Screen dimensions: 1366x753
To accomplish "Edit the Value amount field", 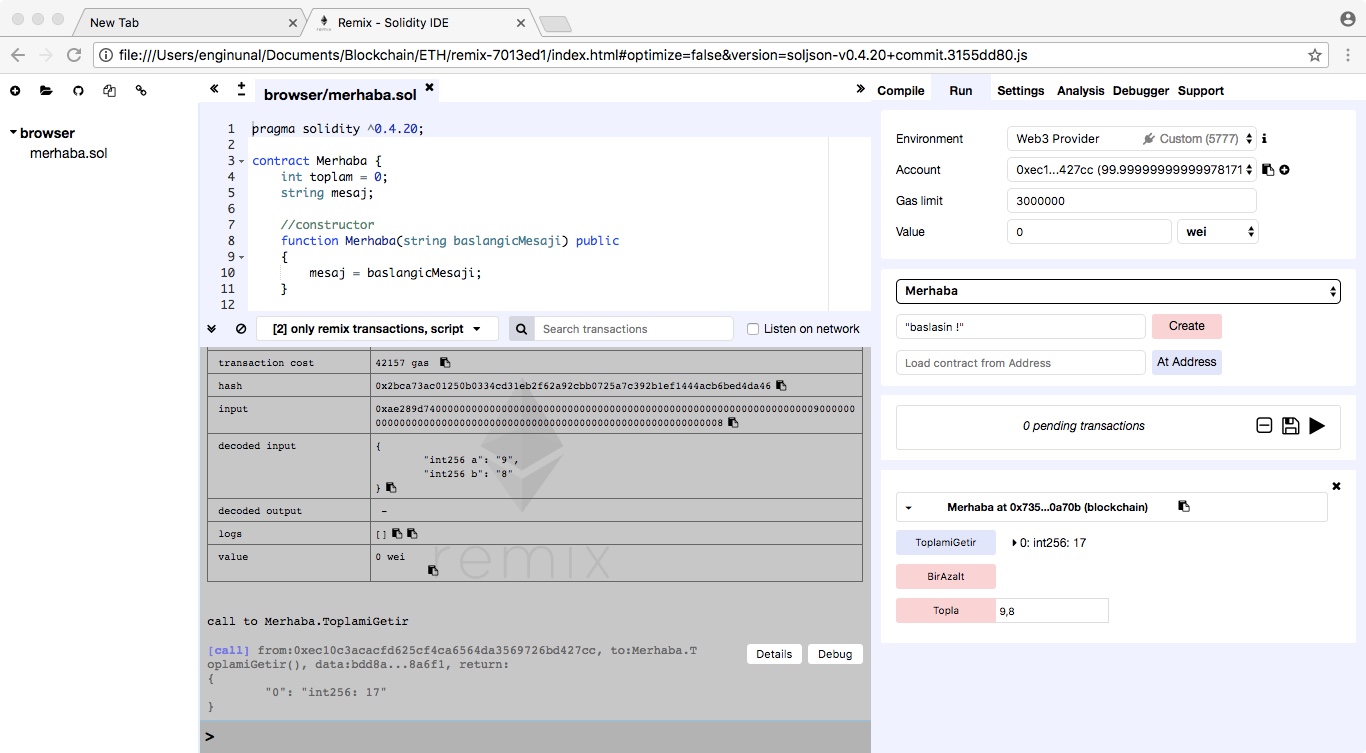I will [1089, 232].
